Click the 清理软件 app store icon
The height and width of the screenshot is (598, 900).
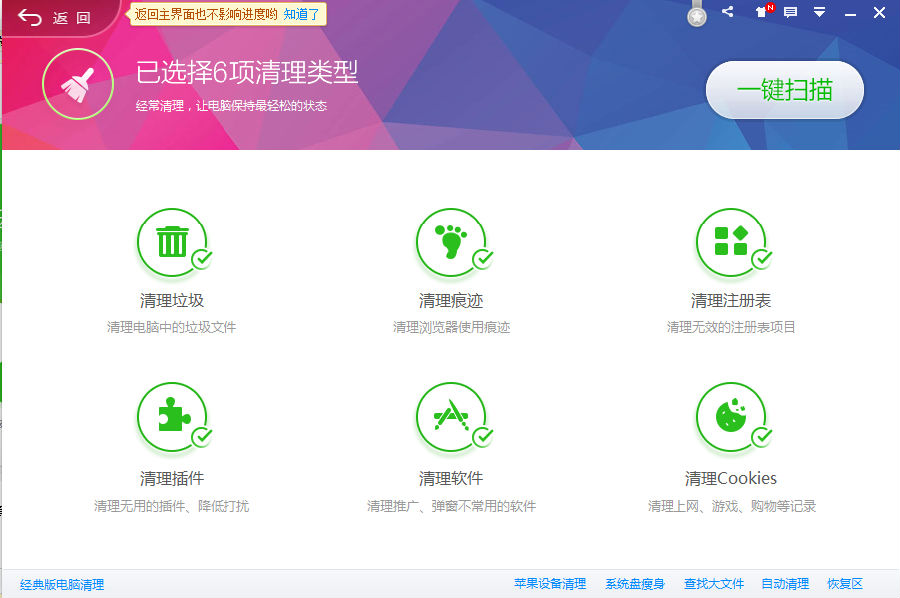tap(451, 417)
